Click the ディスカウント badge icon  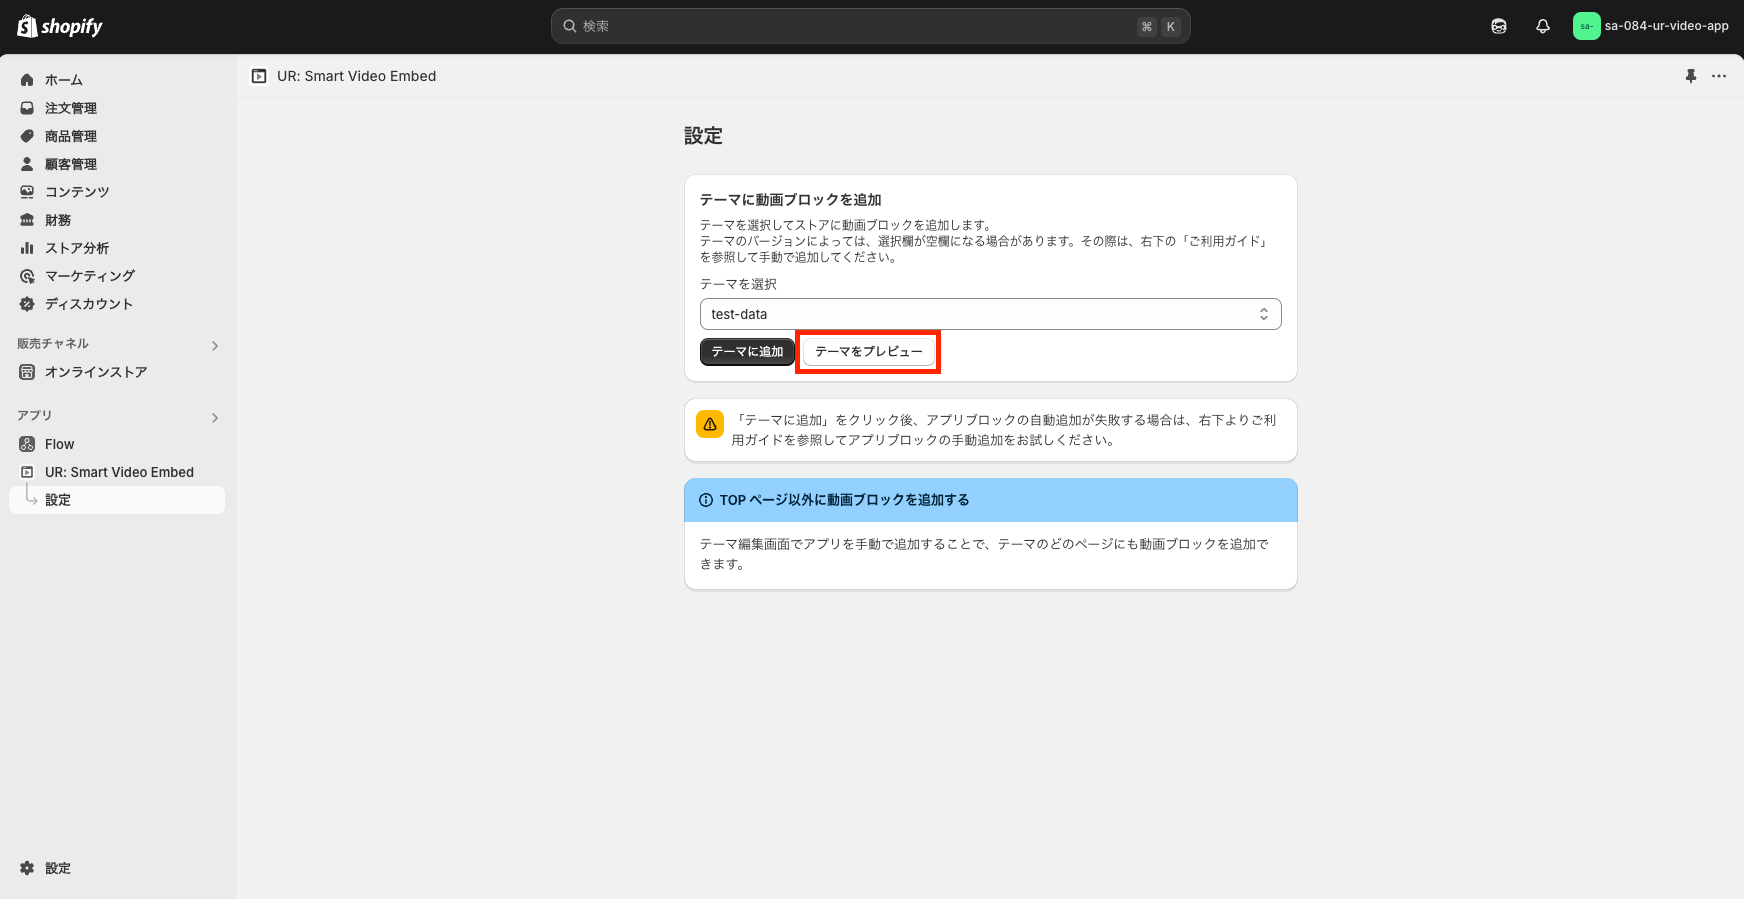27,304
